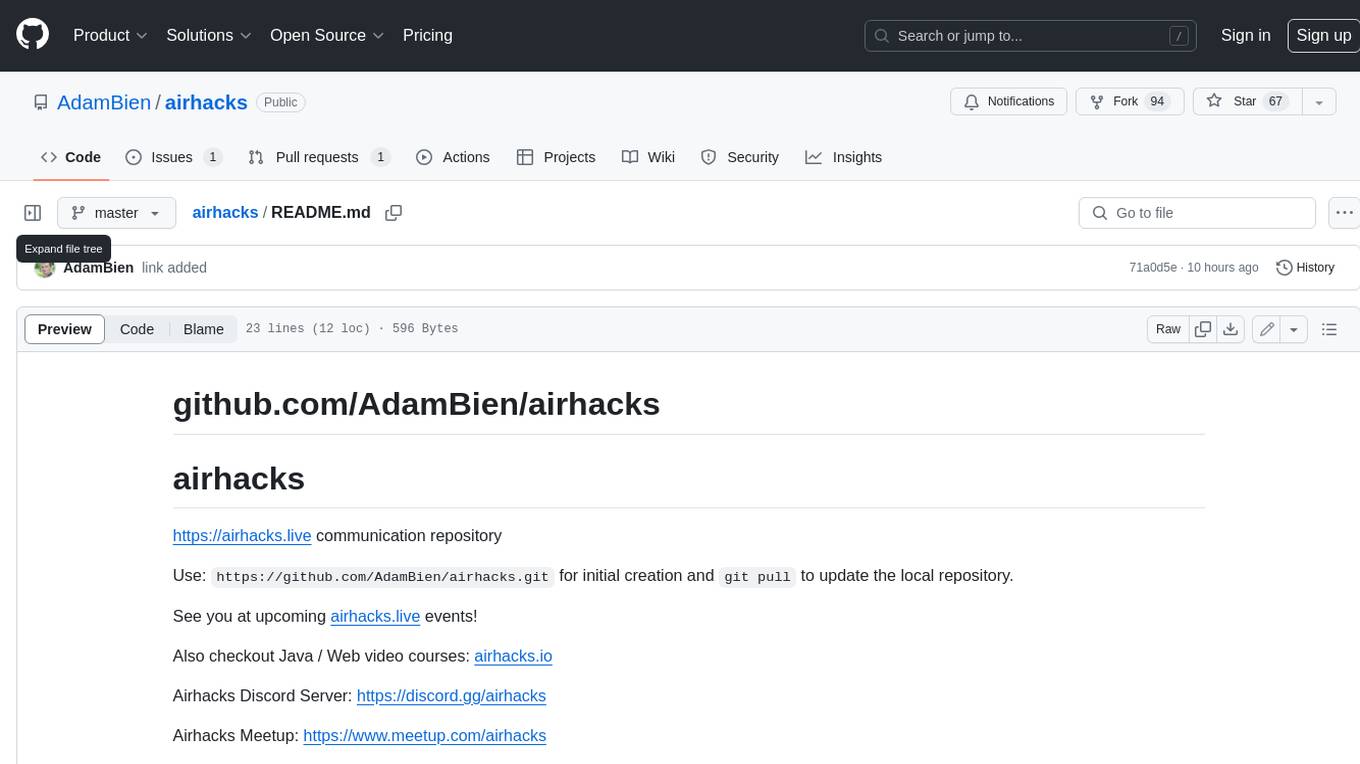Edit this file with pencil icon
The height and width of the screenshot is (764, 1360).
1267,329
